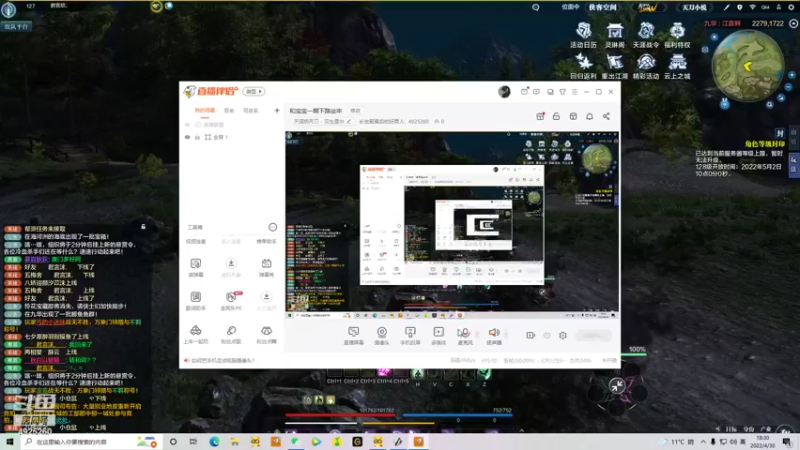
Task: Click 组队平台 button top-left of game
Action: click(x=16, y=26)
